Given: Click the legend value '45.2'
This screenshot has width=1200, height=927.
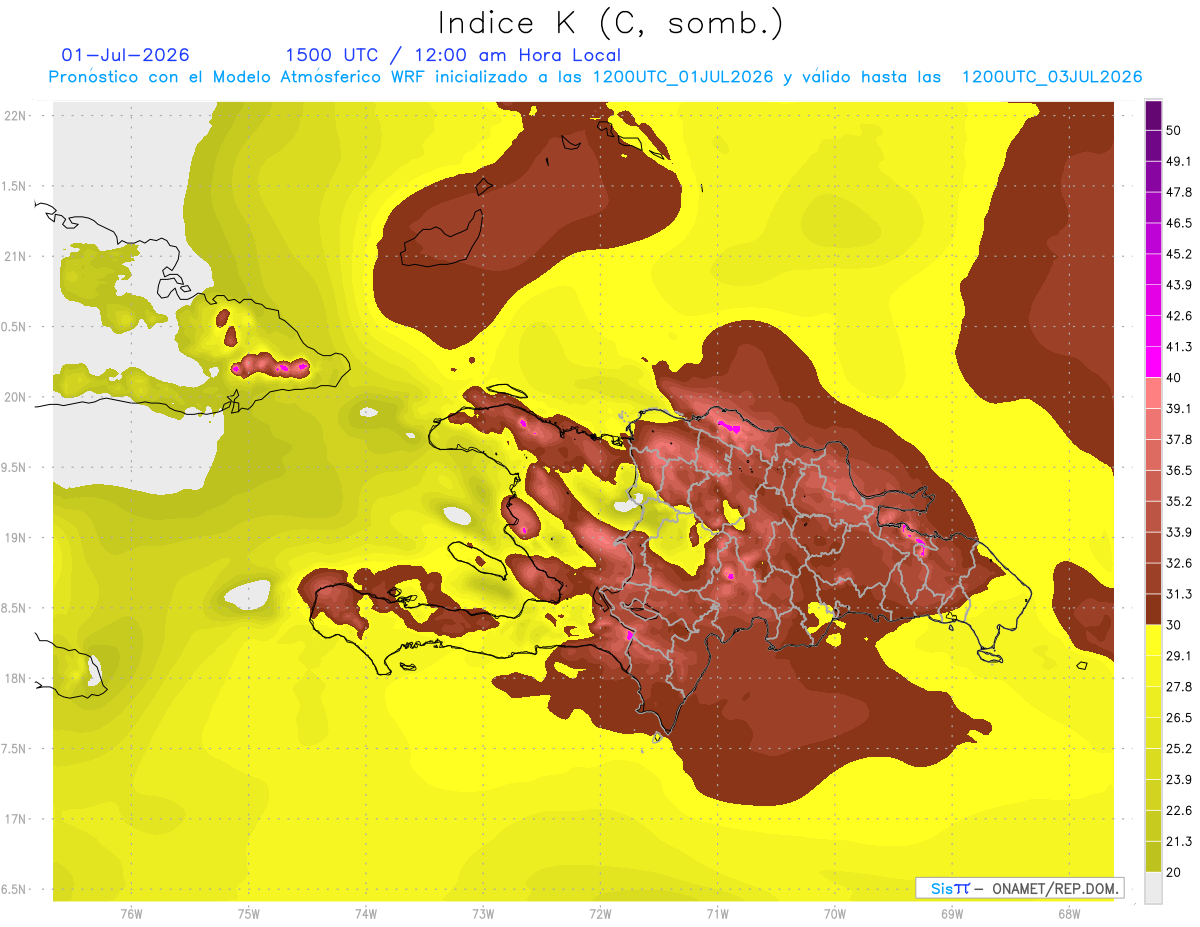Looking at the screenshot, I should pyautogui.click(x=1179, y=254).
